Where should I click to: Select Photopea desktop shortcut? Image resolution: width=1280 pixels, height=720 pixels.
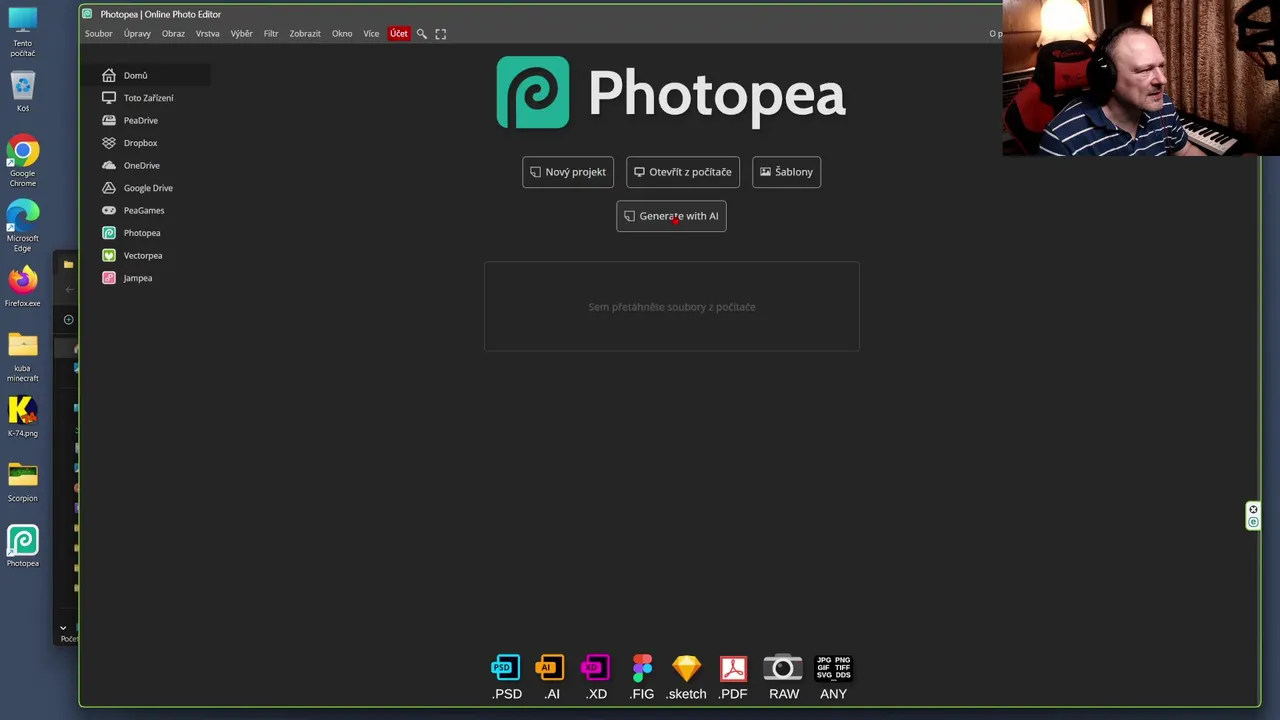[x=23, y=547]
